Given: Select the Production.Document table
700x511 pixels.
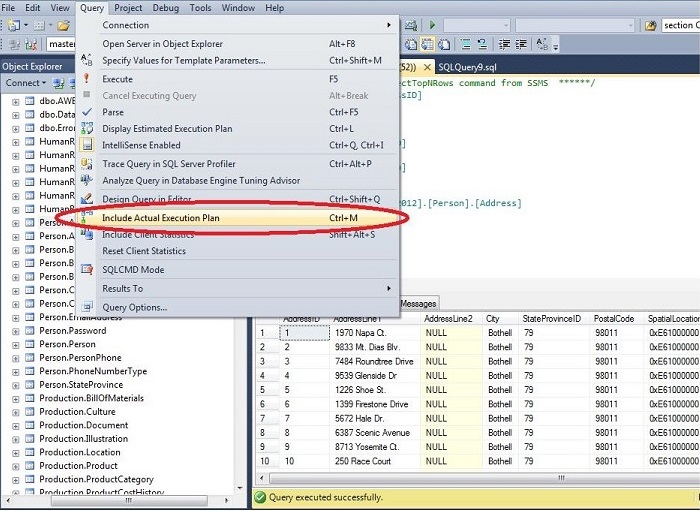Looking at the screenshot, I should click(x=83, y=425).
